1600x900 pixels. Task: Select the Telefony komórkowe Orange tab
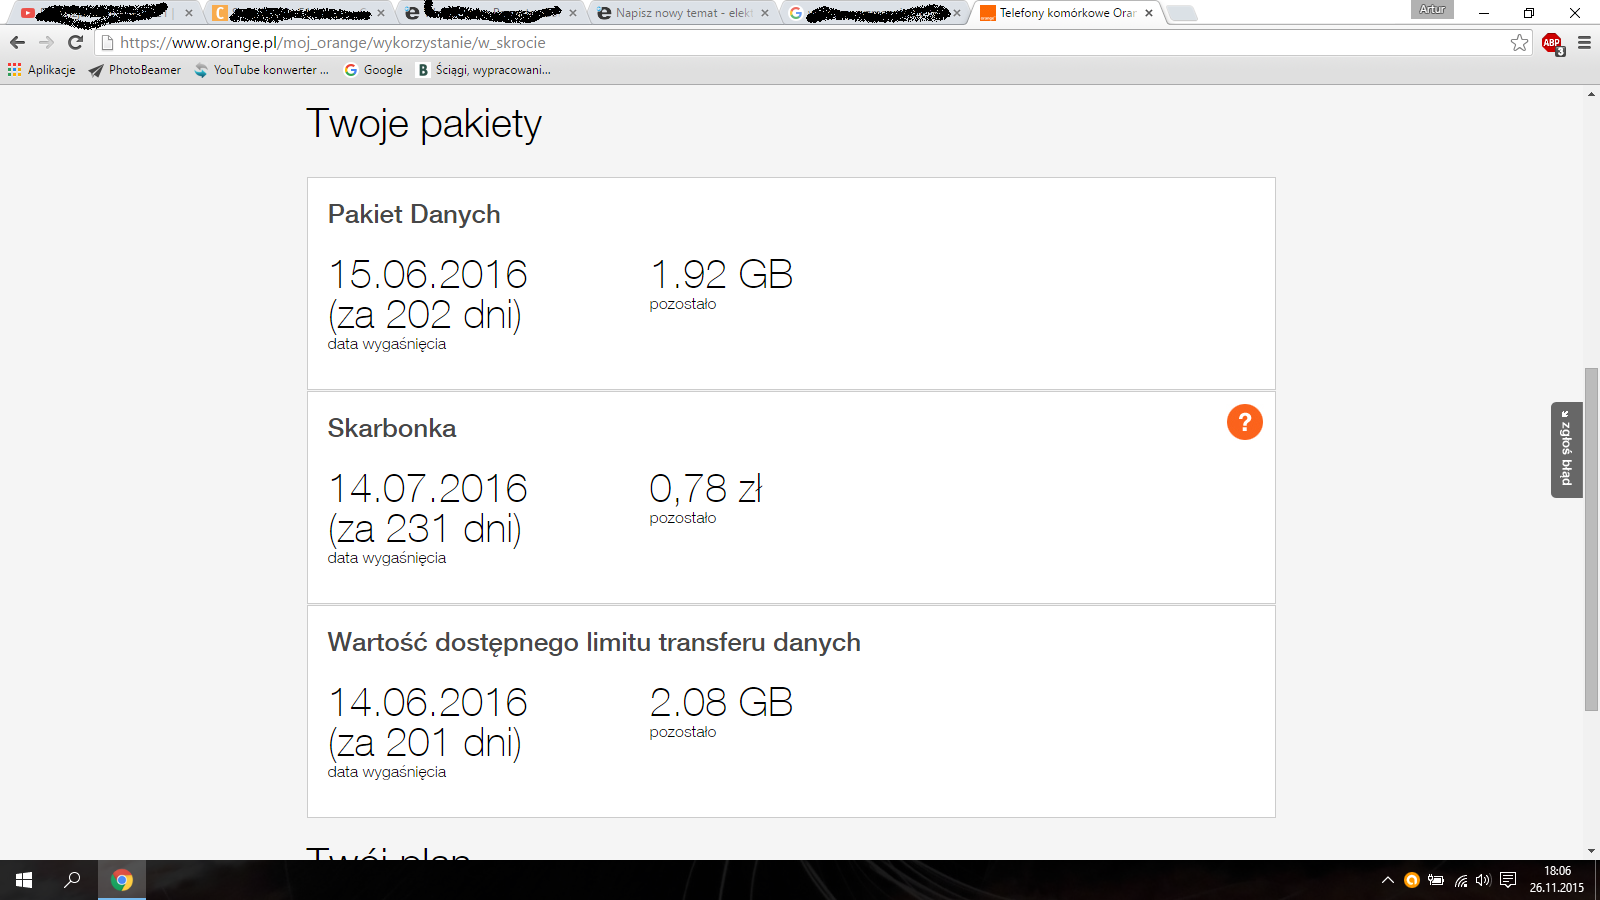pos(1066,13)
